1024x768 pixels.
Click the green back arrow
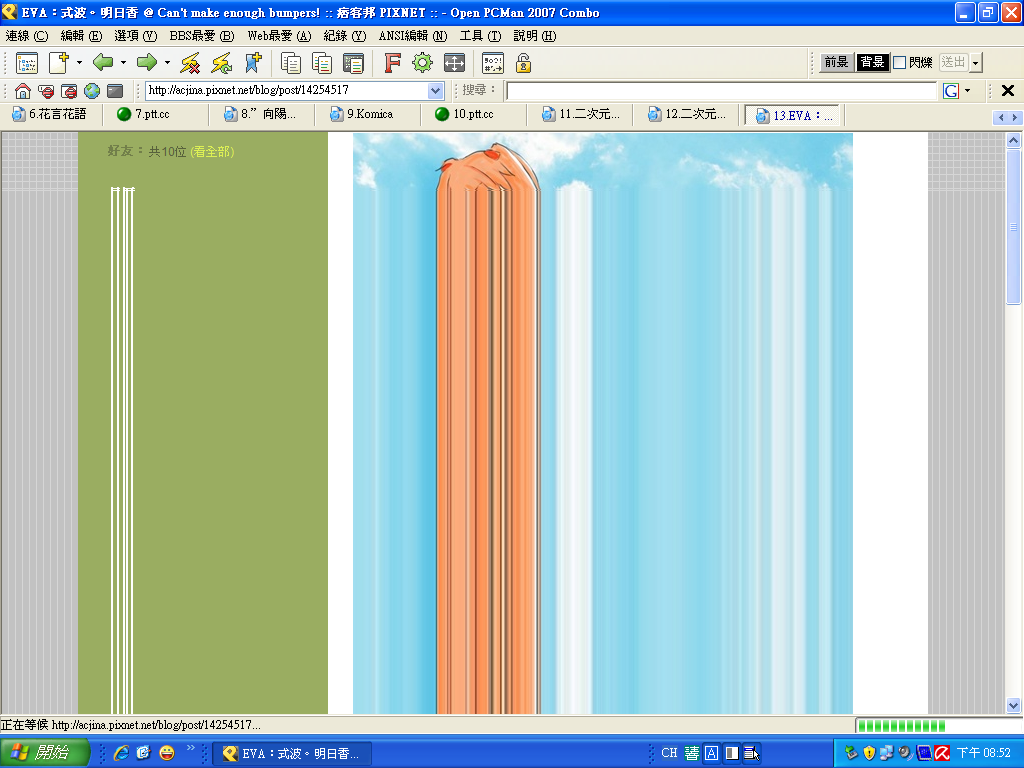103,63
